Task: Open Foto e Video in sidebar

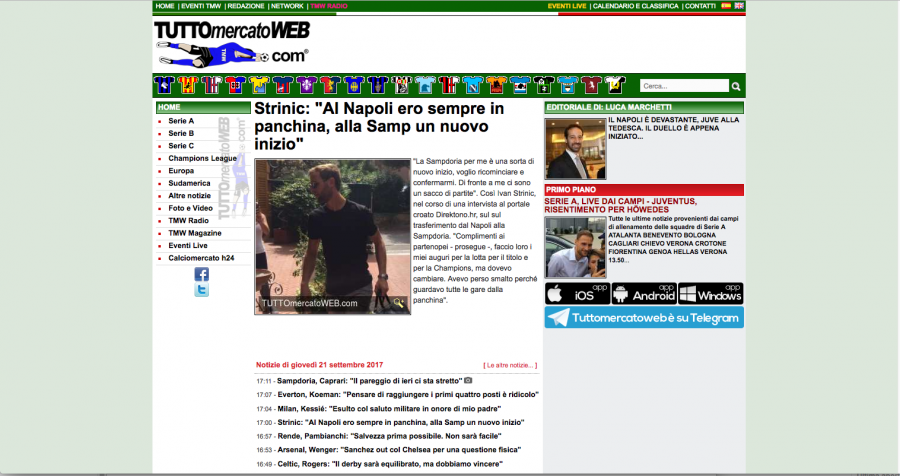Action: pyautogui.click(x=190, y=208)
